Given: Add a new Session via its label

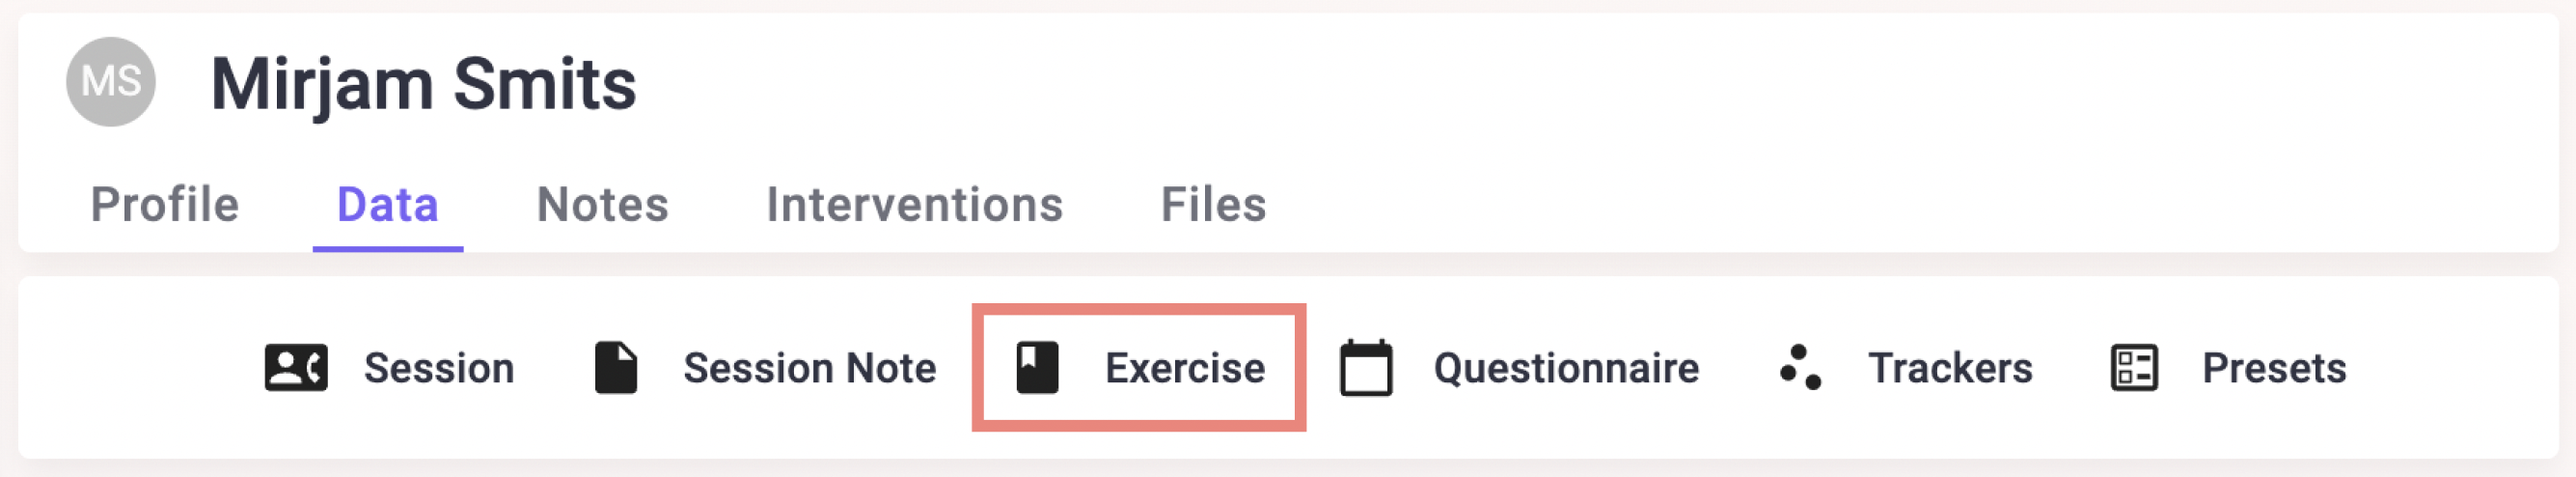Looking at the screenshot, I should pos(439,368).
